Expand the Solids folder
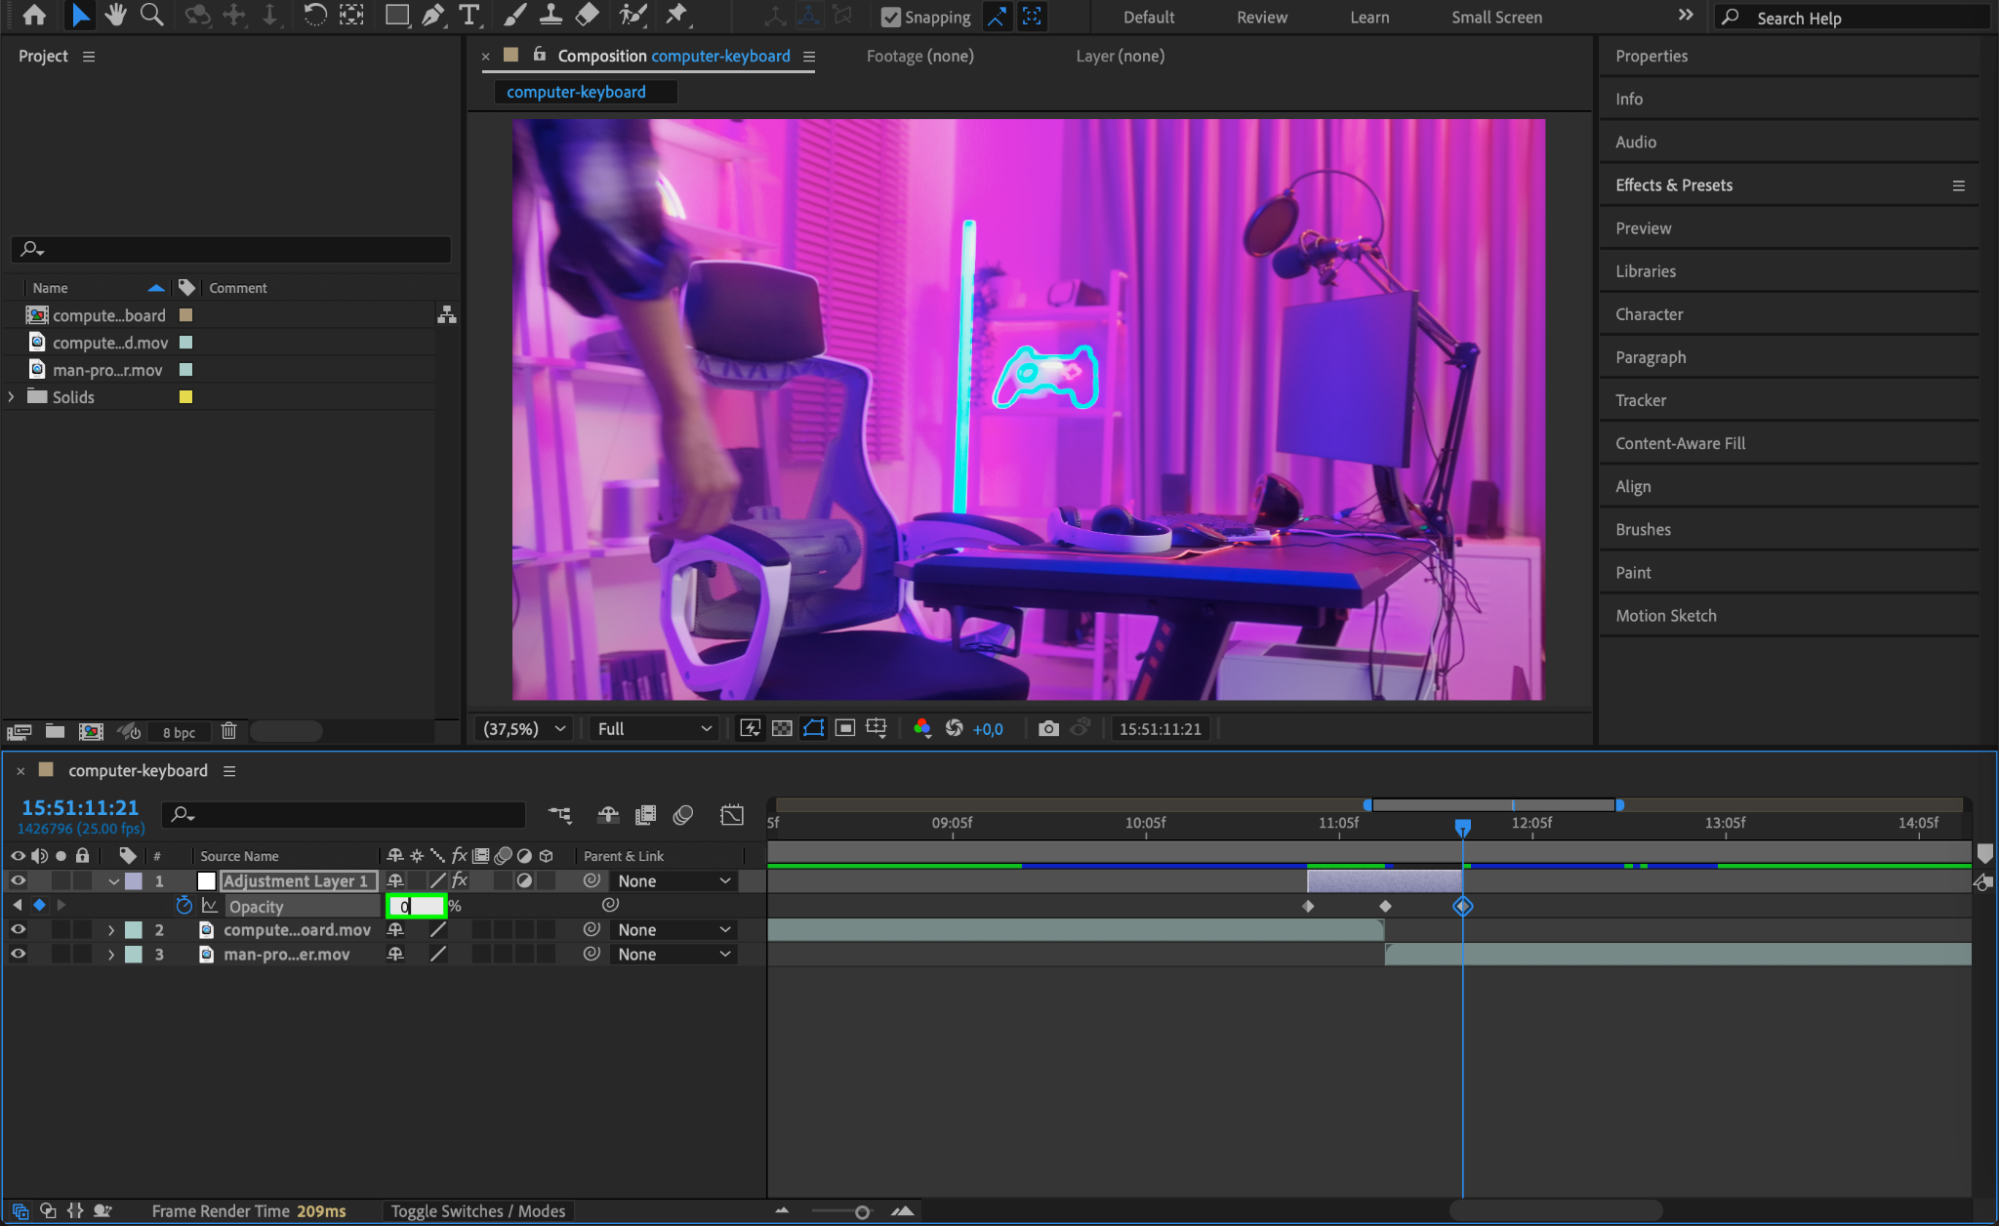Image resolution: width=1999 pixels, height=1226 pixels. click(12, 397)
